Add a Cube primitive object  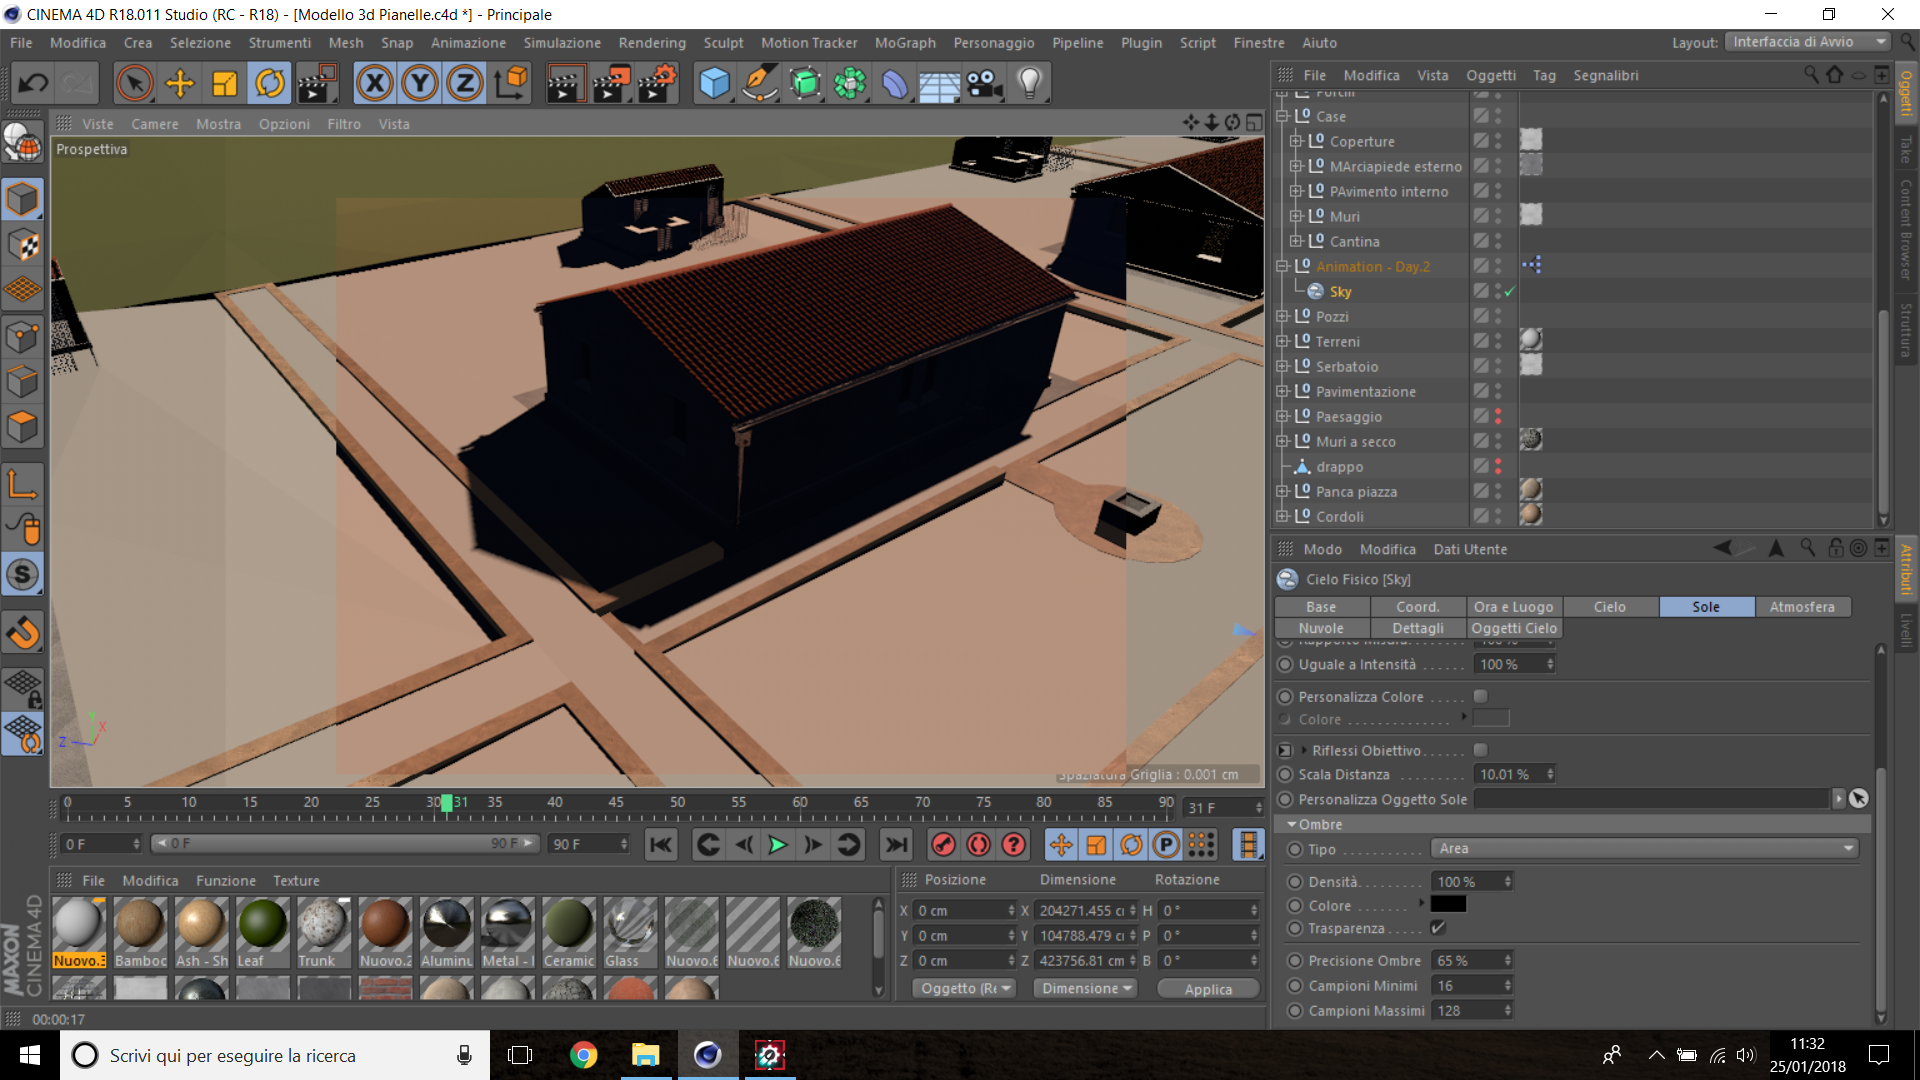point(714,84)
